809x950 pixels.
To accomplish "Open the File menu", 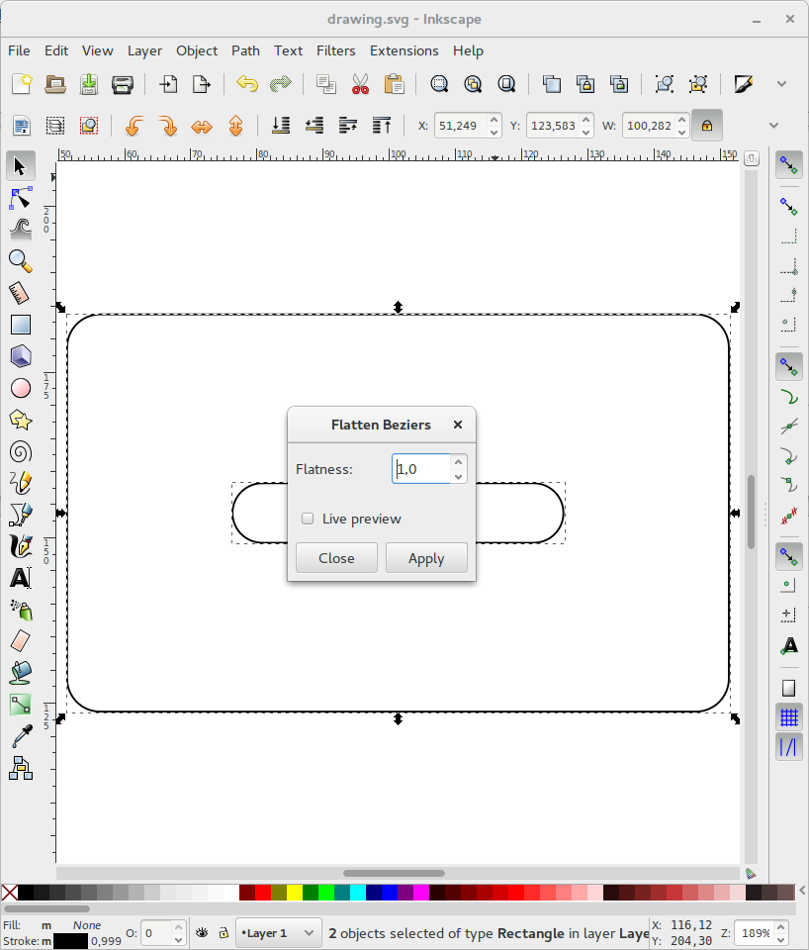I will click(19, 51).
